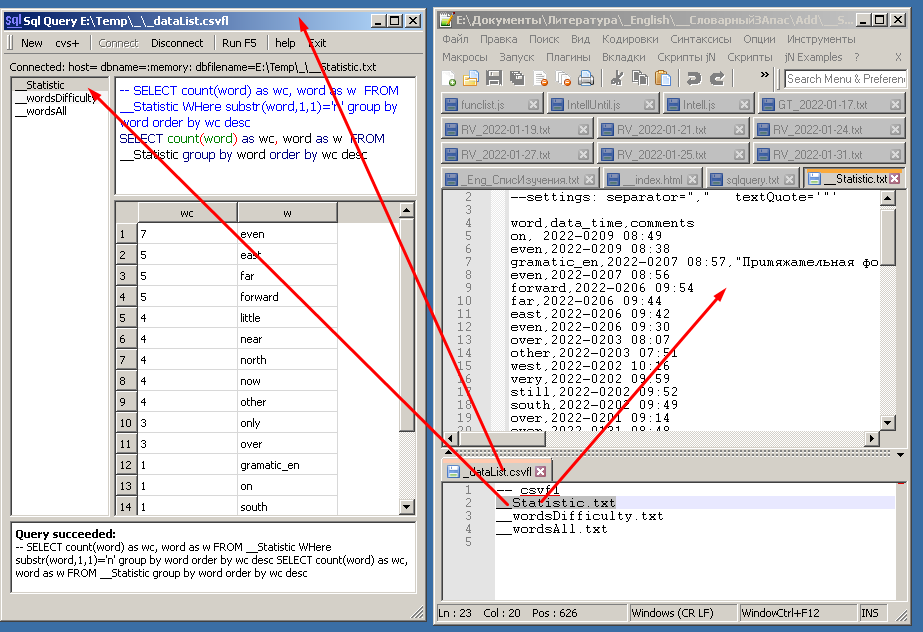Image resolution: width=923 pixels, height=632 pixels.
Task: Click the Open file folder icon
Action: [x=471, y=78]
